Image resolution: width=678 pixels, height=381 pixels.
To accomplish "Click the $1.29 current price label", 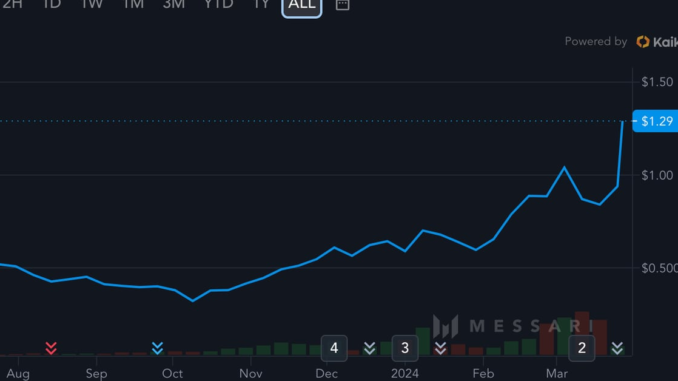I will [x=655, y=121].
